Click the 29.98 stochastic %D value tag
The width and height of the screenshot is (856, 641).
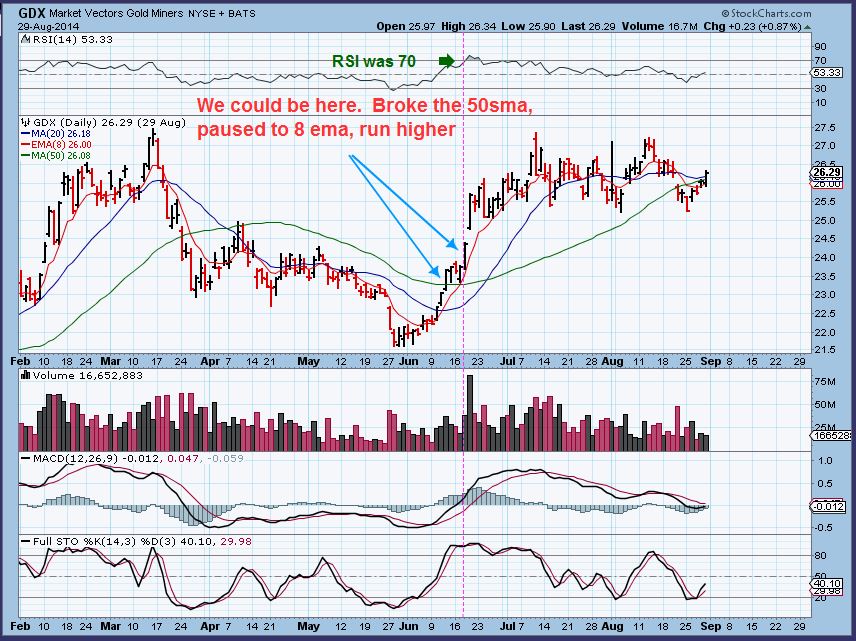point(829,591)
